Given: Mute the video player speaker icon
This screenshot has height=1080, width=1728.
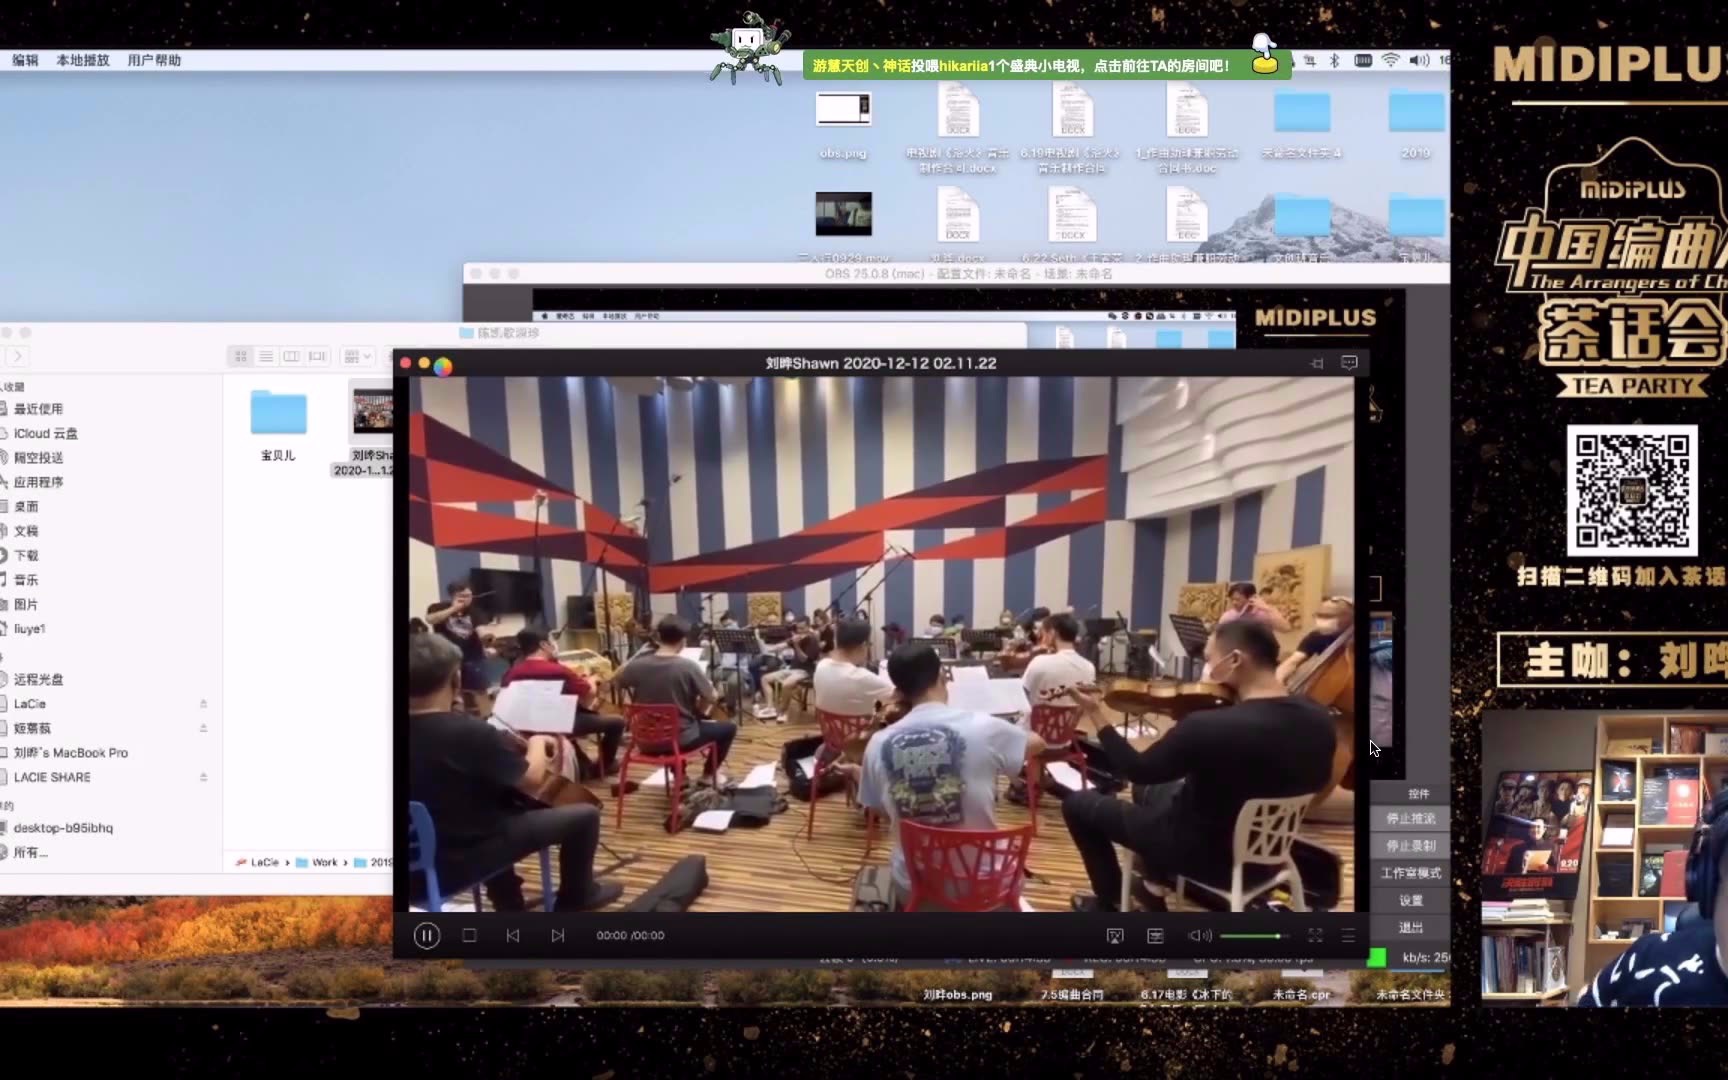Looking at the screenshot, I should click(x=1199, y=935).
